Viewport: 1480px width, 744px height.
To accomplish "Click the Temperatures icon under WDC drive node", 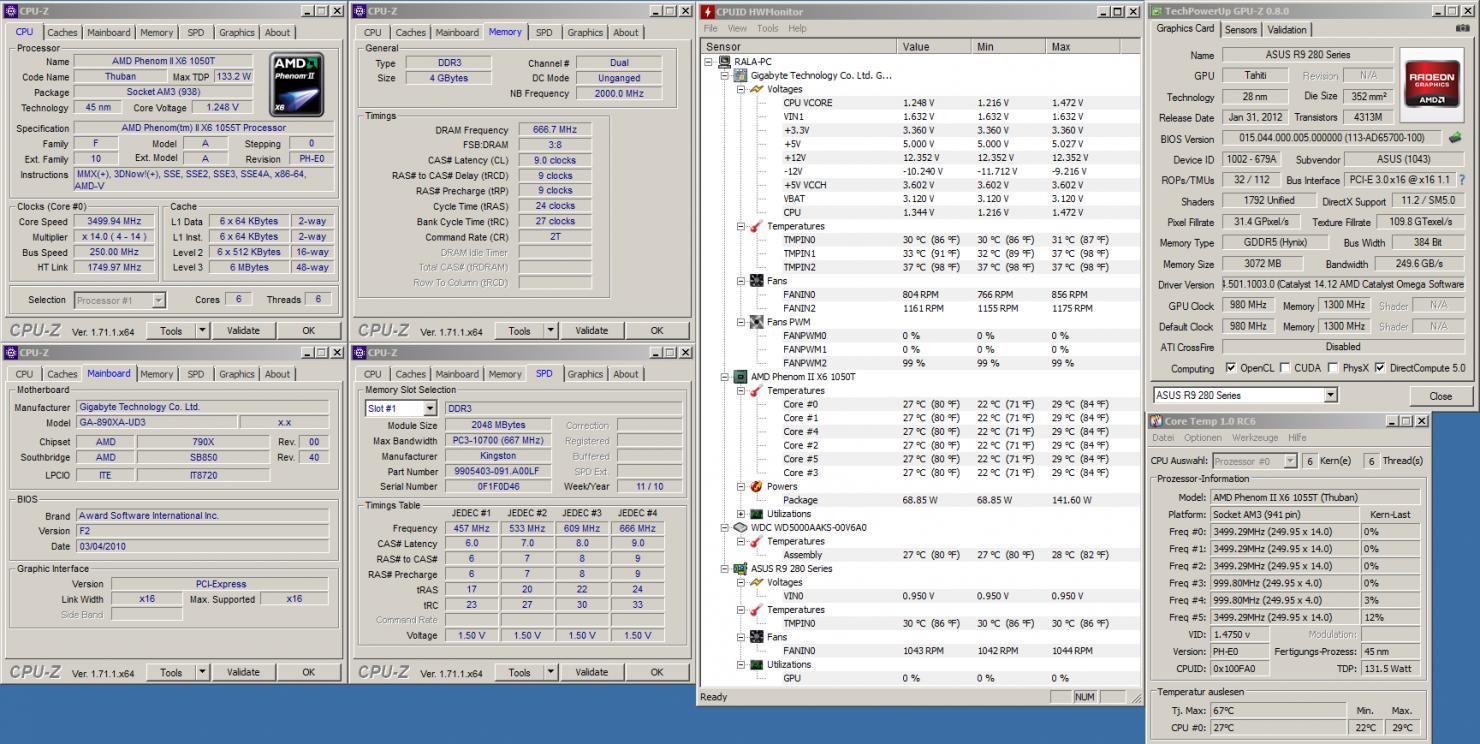I will (x=757, y=541).
